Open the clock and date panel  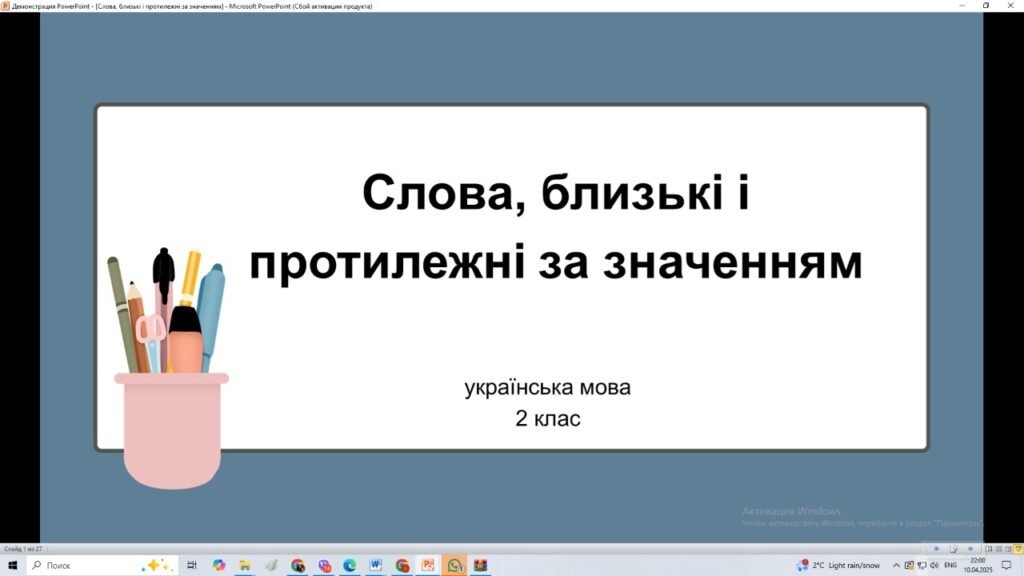[x=977, y=565]
